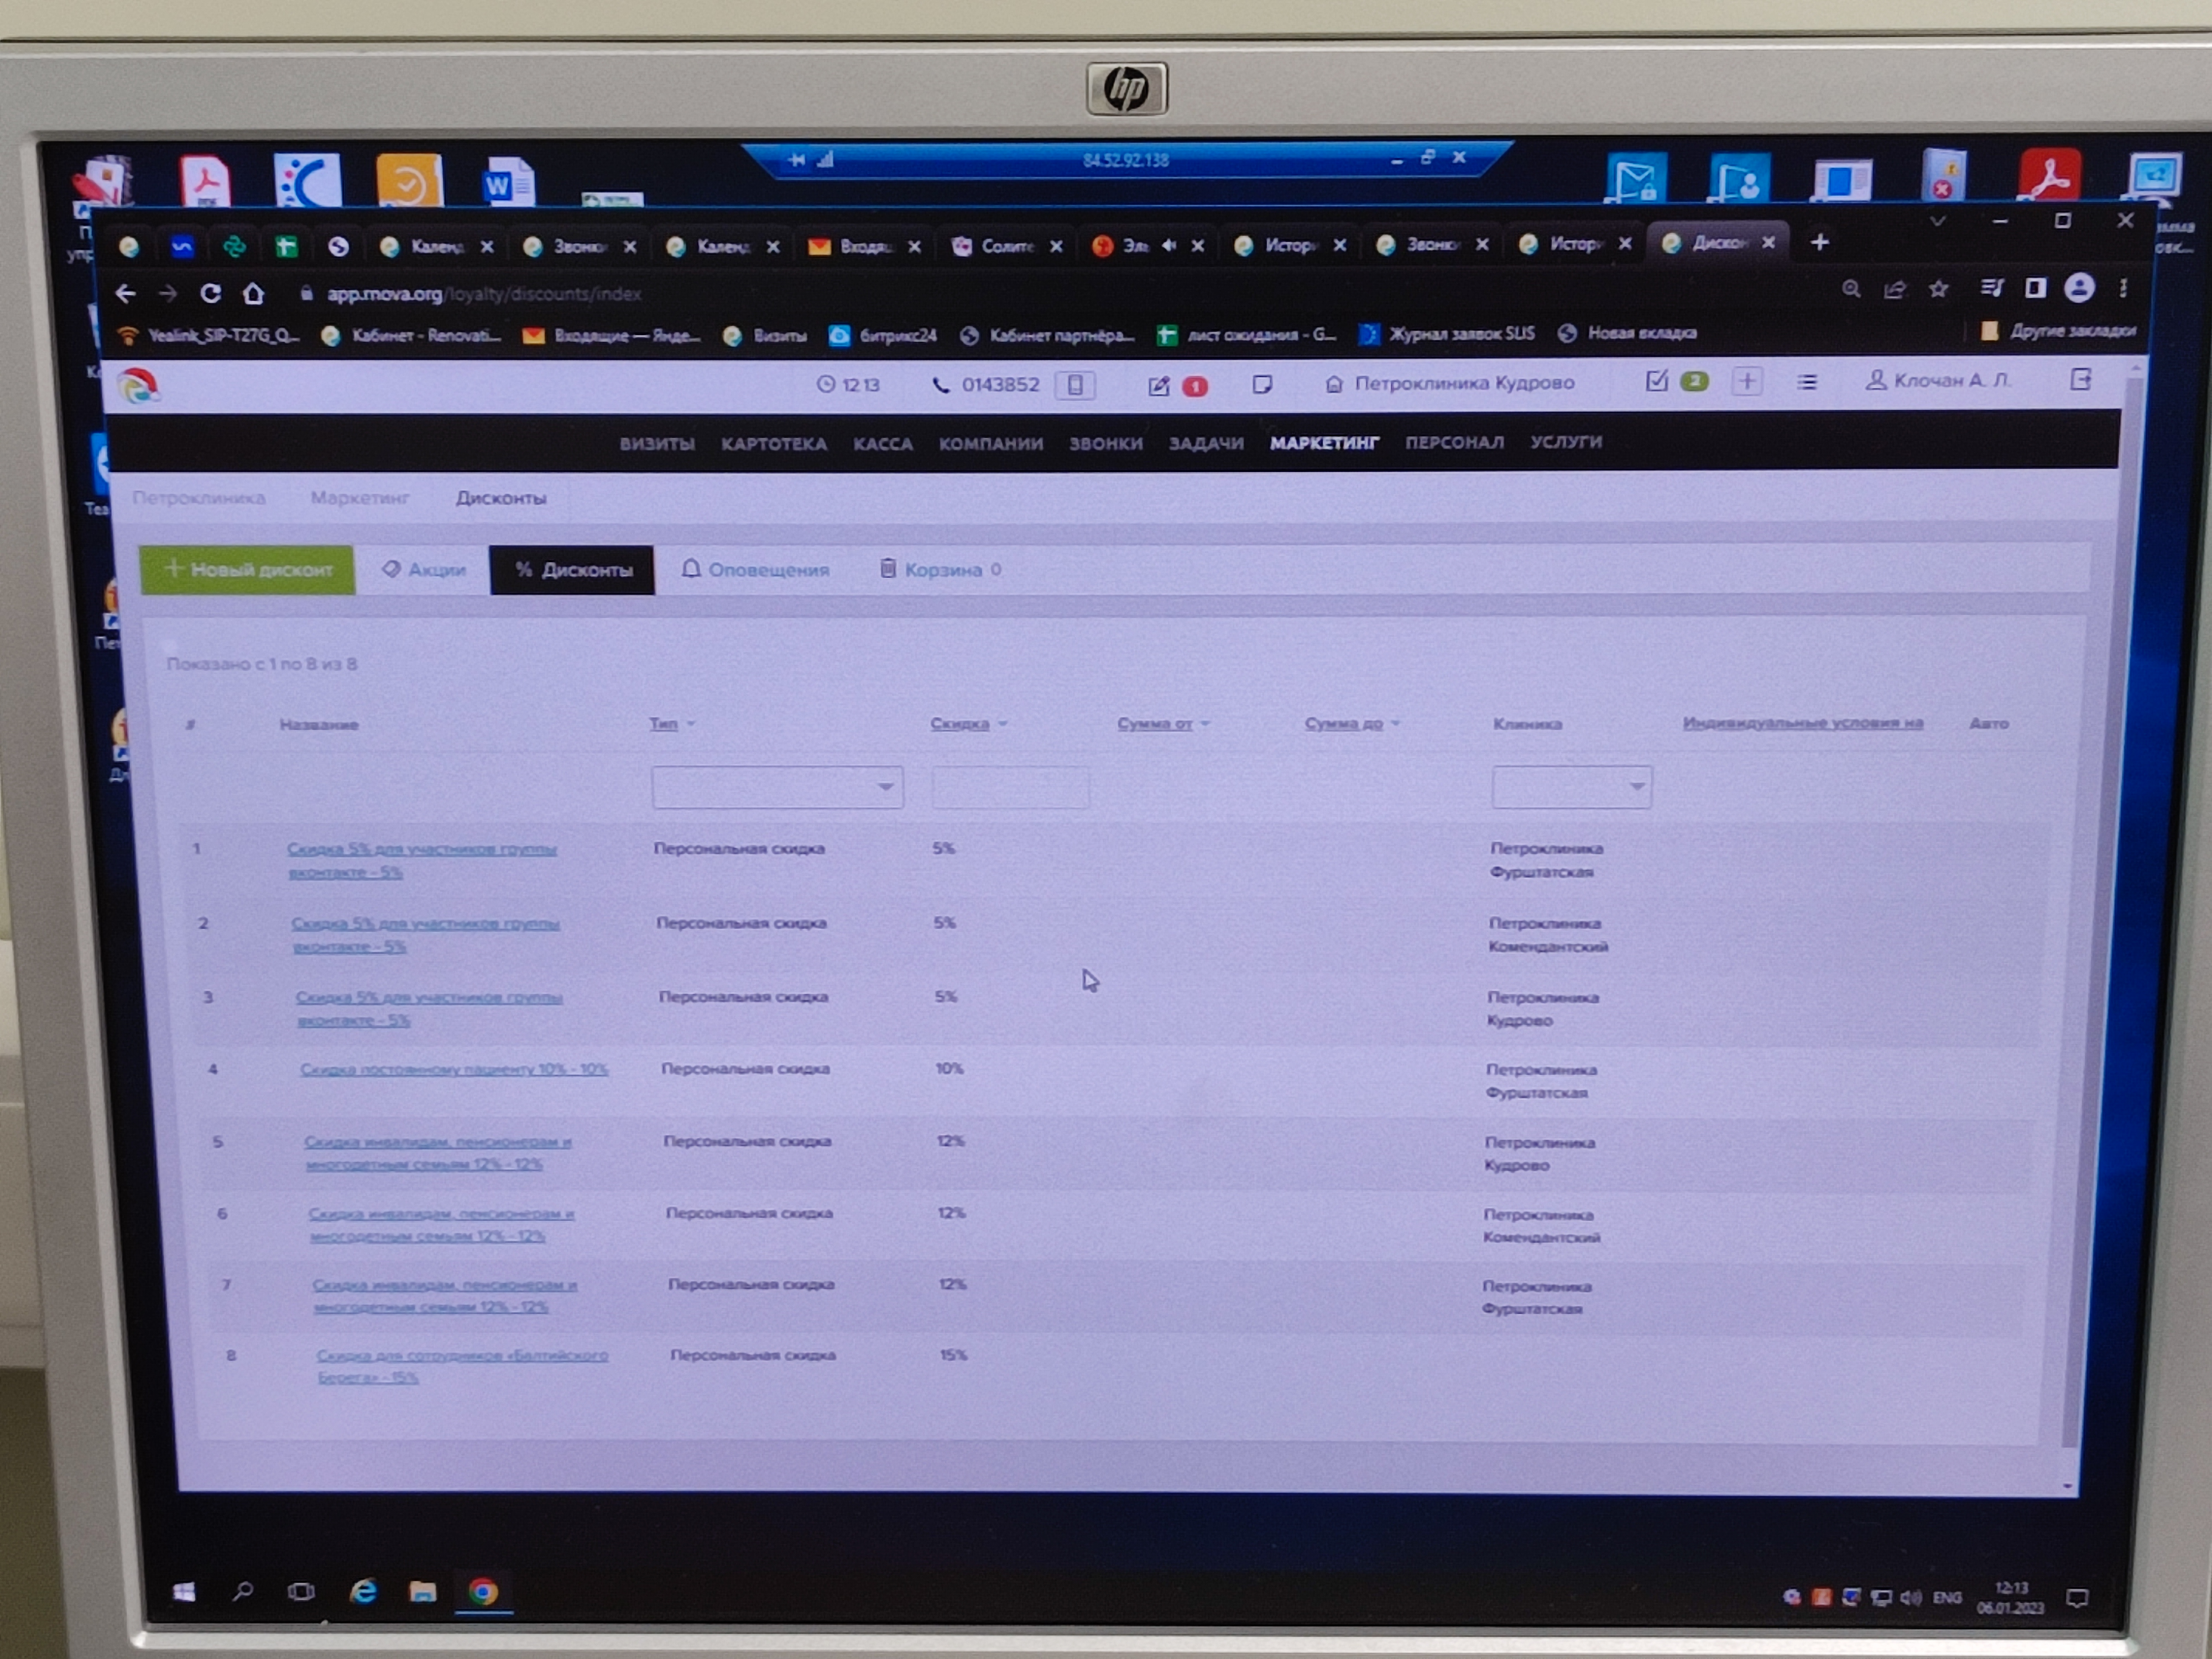This screenshot has width=2212, height=1659.
Task: Click the sticky note icon in header
Action: click(1262, 384)
